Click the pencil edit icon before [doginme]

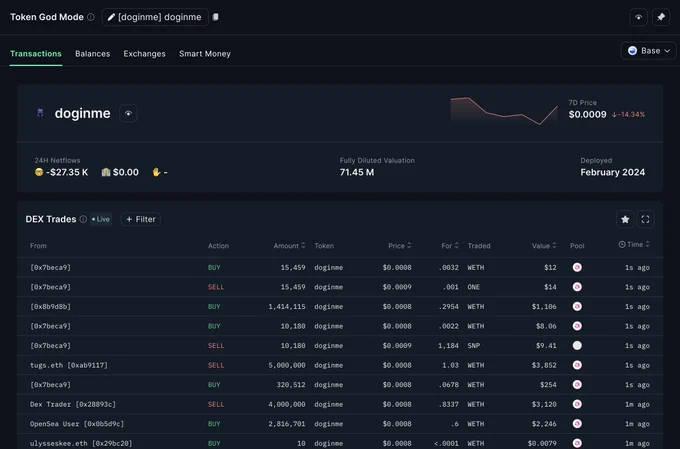(111, 17)
